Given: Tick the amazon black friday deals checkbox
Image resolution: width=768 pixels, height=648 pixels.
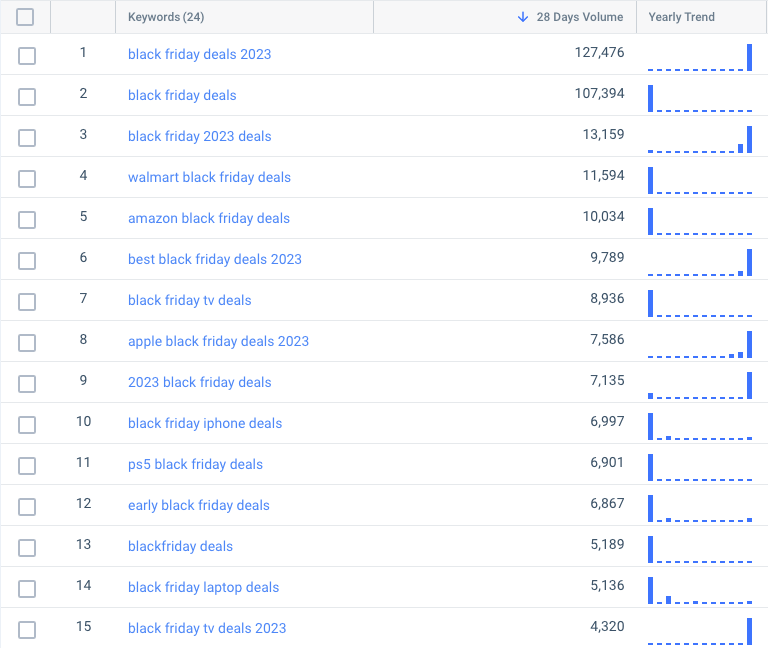Looking at the screenshot, I should (27, 219).
